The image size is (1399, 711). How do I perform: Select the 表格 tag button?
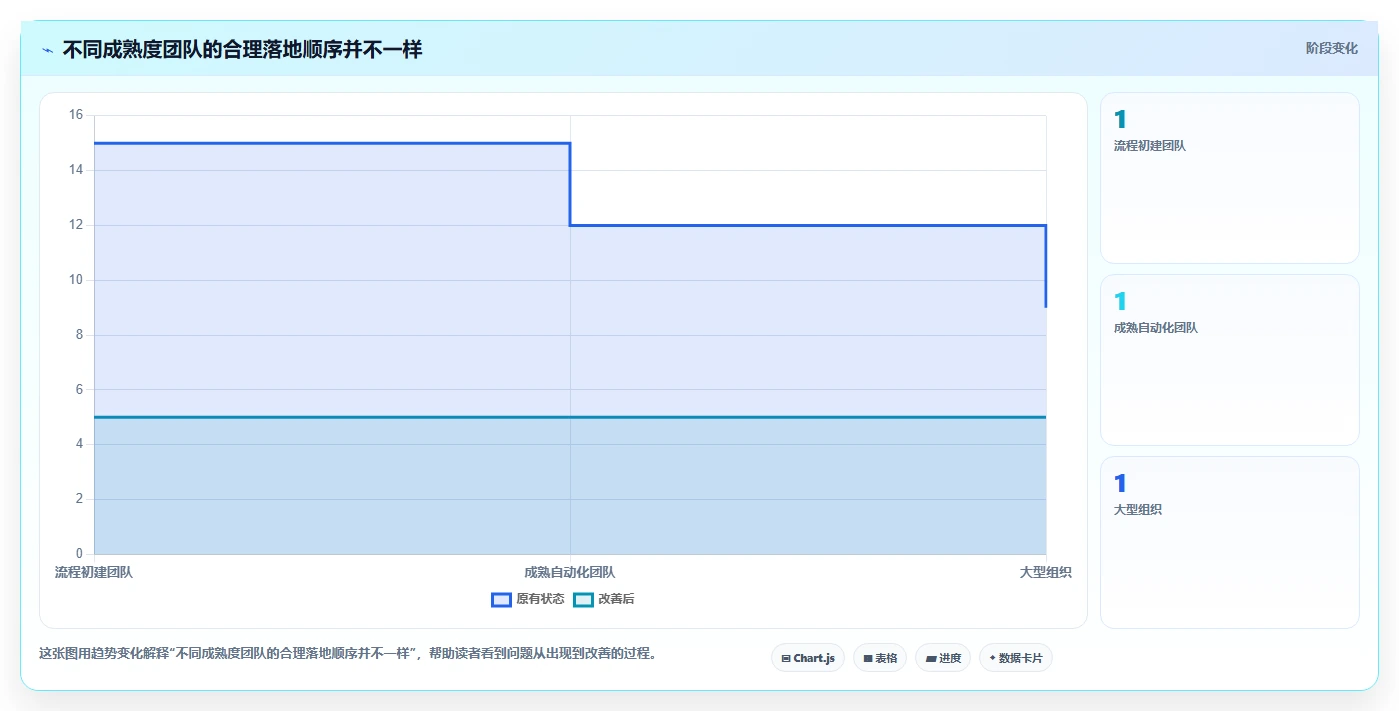point(880,658)
